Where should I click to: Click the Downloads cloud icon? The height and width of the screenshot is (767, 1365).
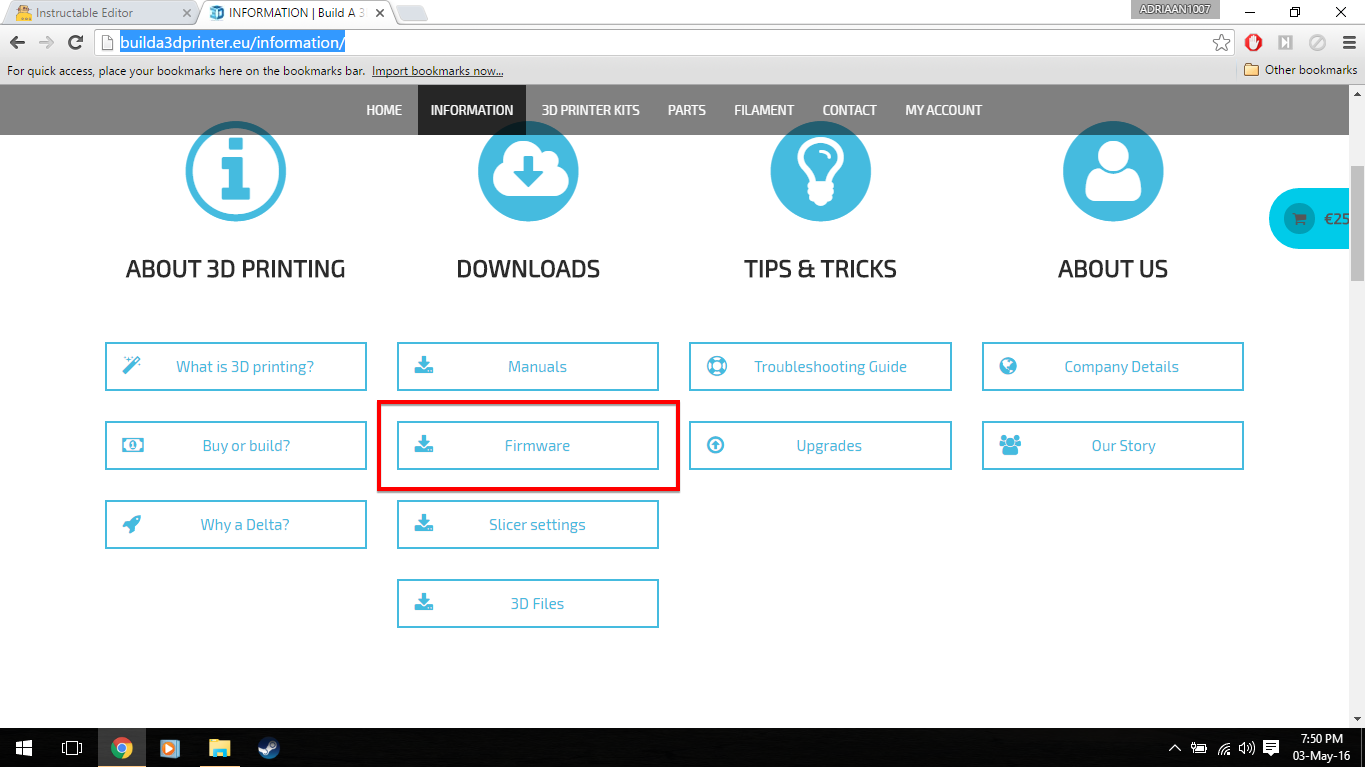coord(528,171)
